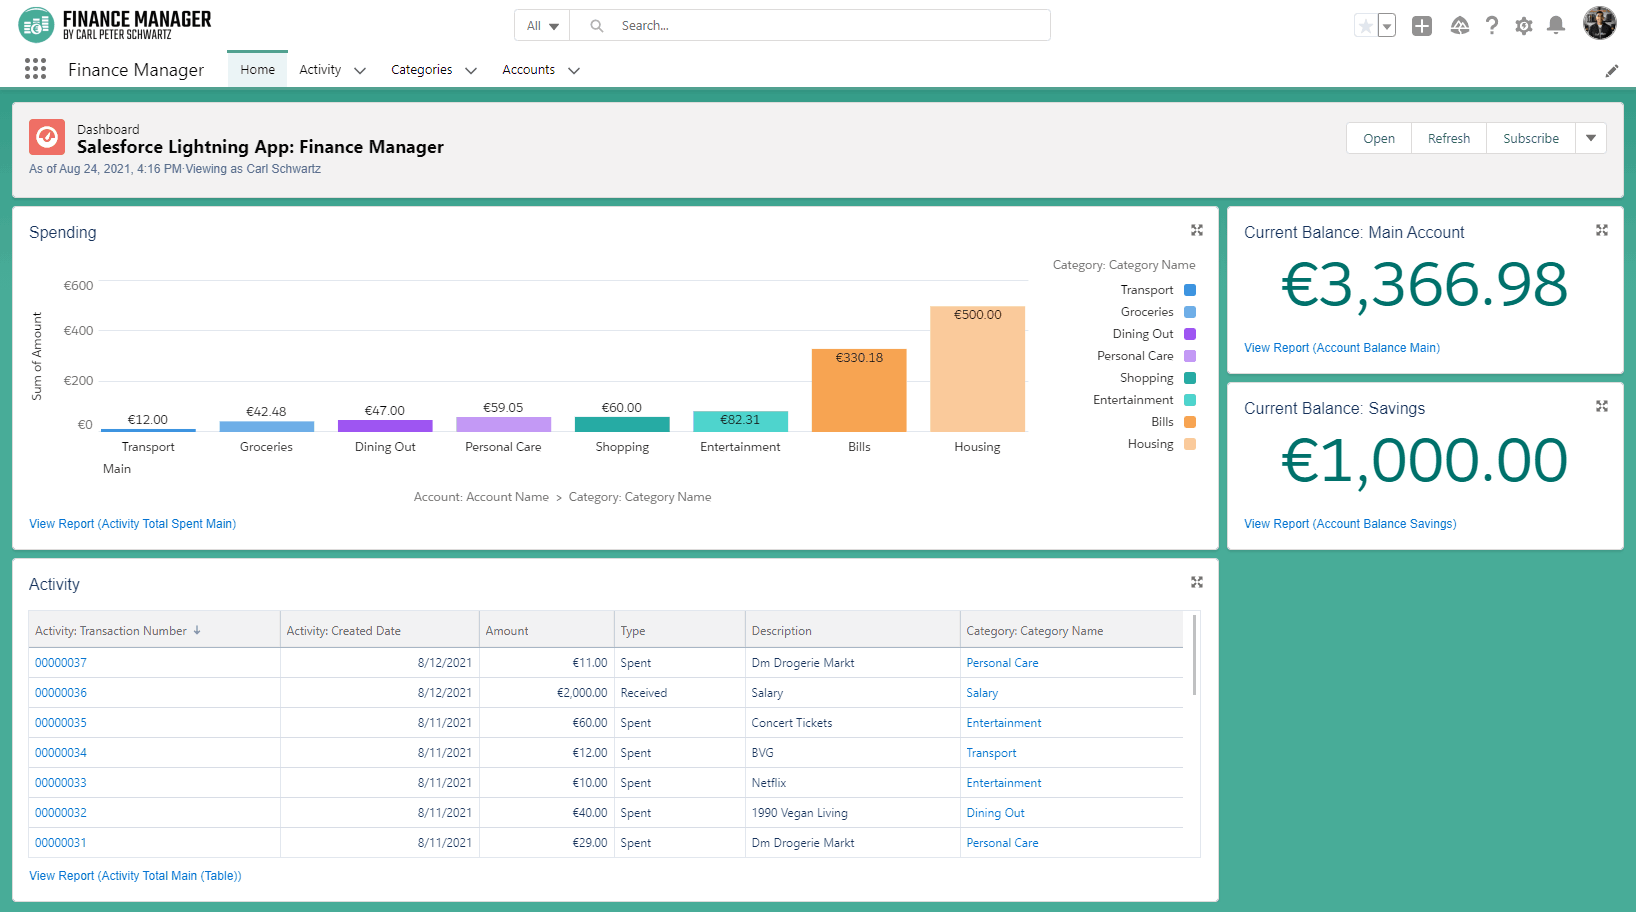Viewport: 1636px width, 912px height.
Task: Open the search scope All dropdown
Action: point(542,26)
